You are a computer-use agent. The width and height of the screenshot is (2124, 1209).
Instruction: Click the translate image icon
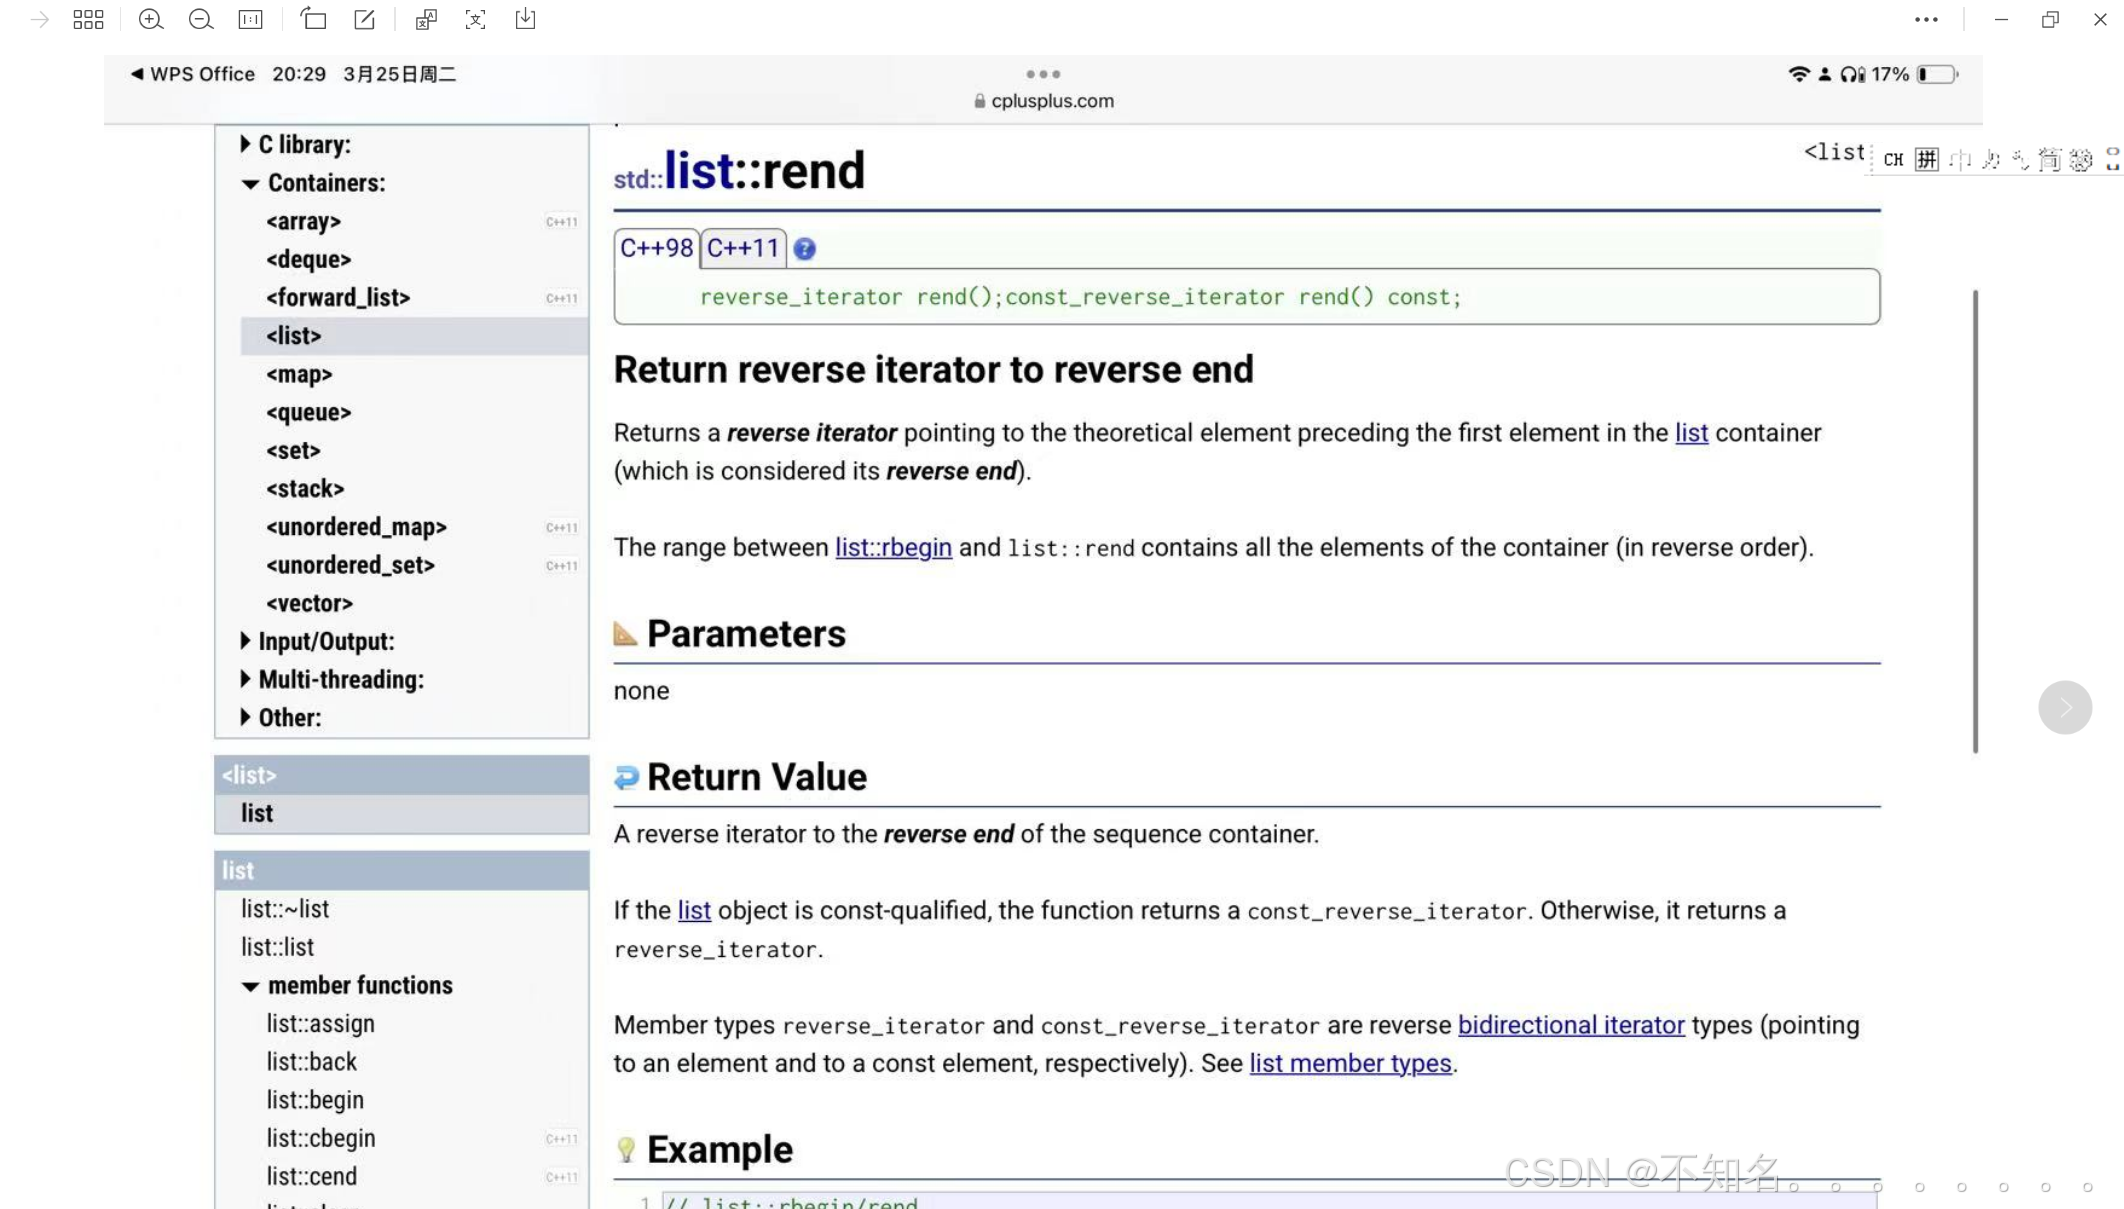point(426,20)
